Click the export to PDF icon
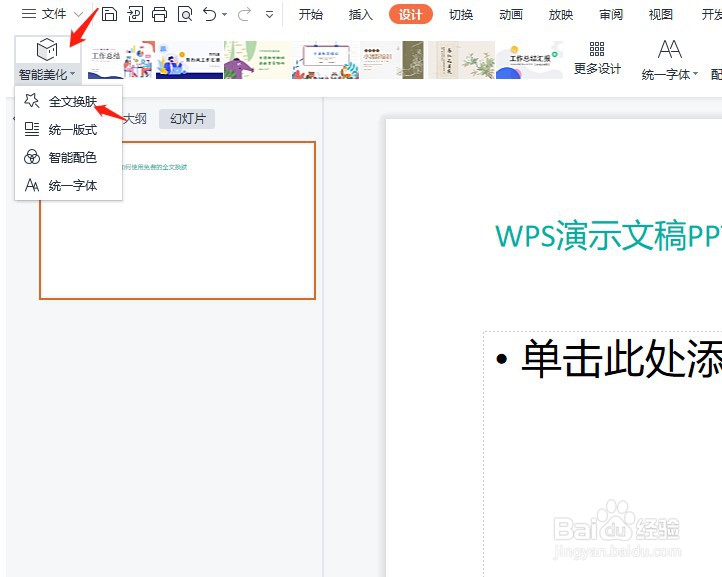 pyautogui.click(x=135, y=14)
